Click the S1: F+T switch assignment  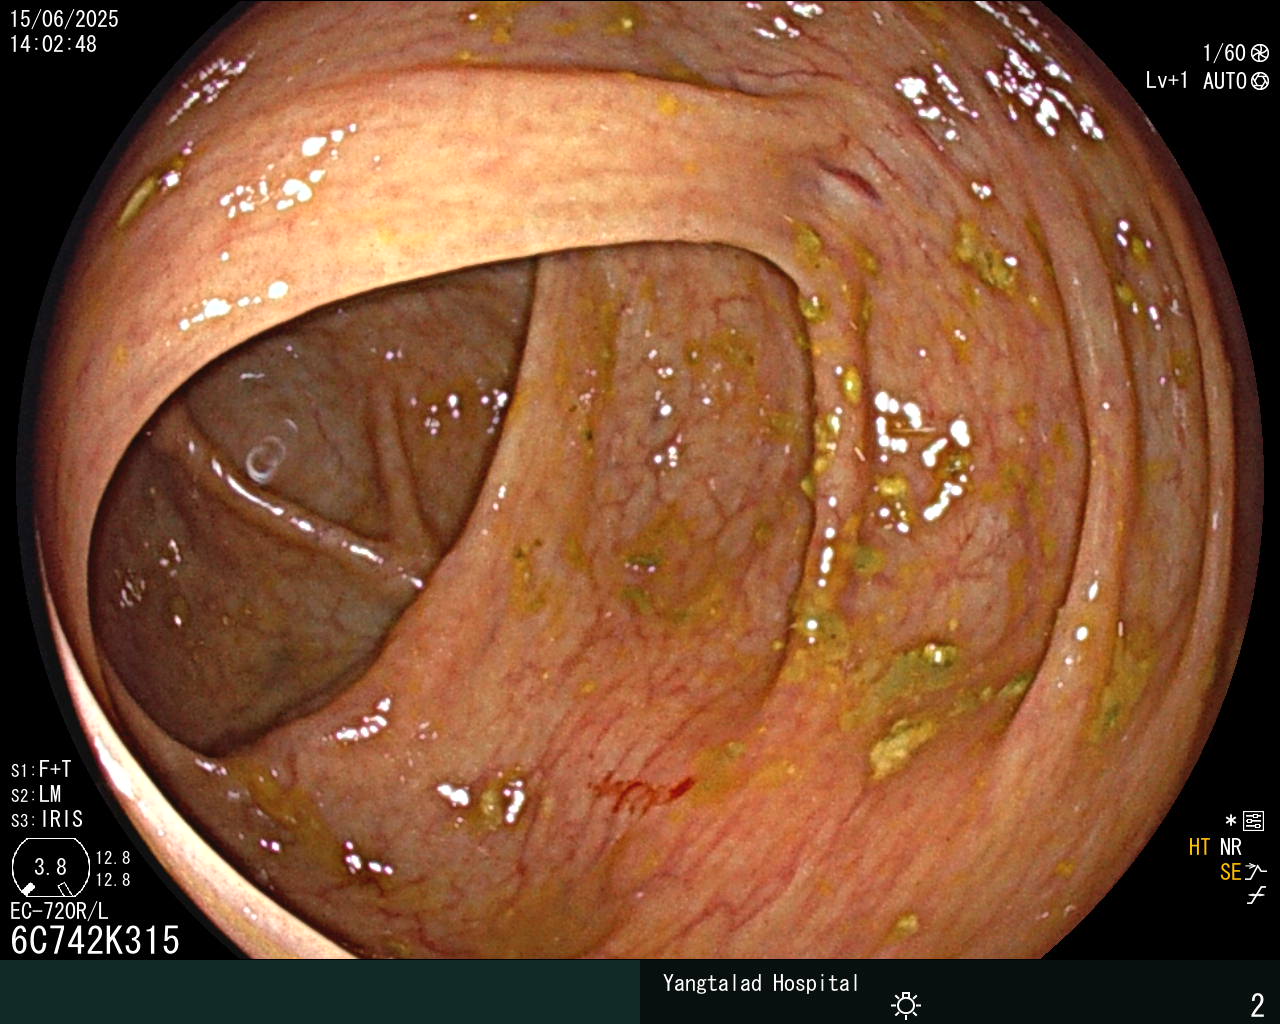tap(41, 769)
